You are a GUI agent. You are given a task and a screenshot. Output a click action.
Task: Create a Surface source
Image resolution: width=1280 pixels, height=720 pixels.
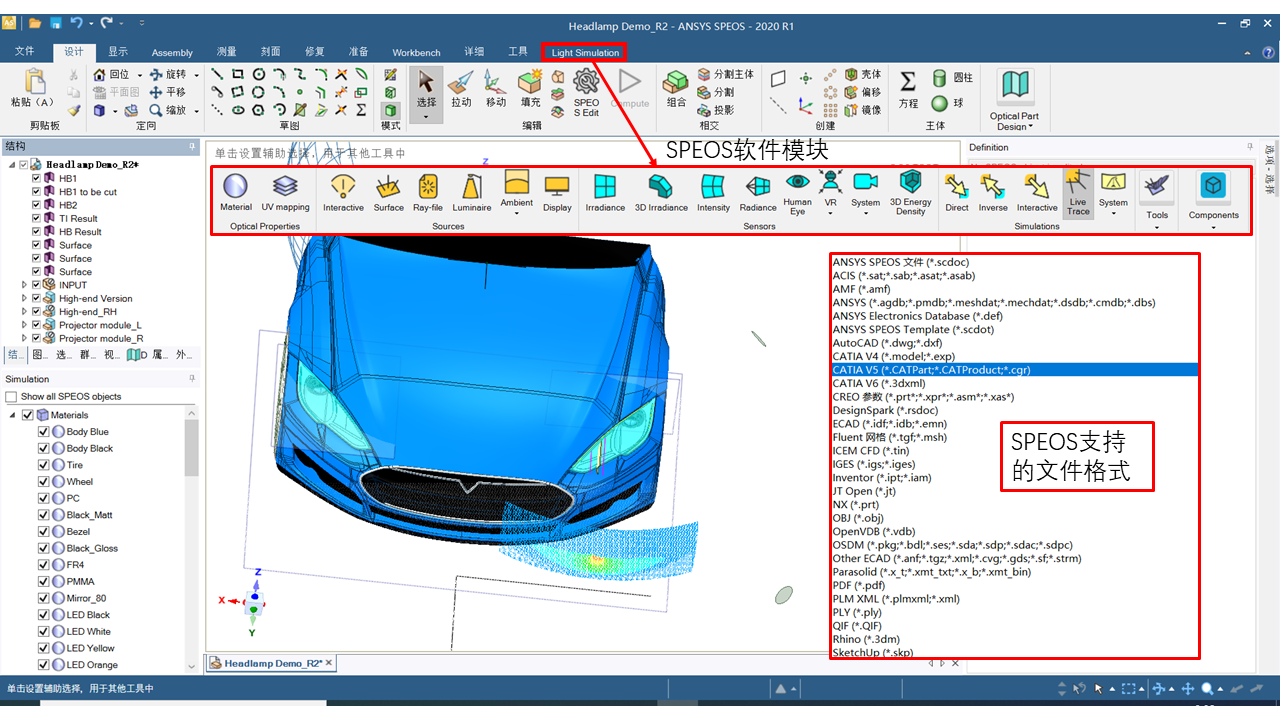(389, 192)
